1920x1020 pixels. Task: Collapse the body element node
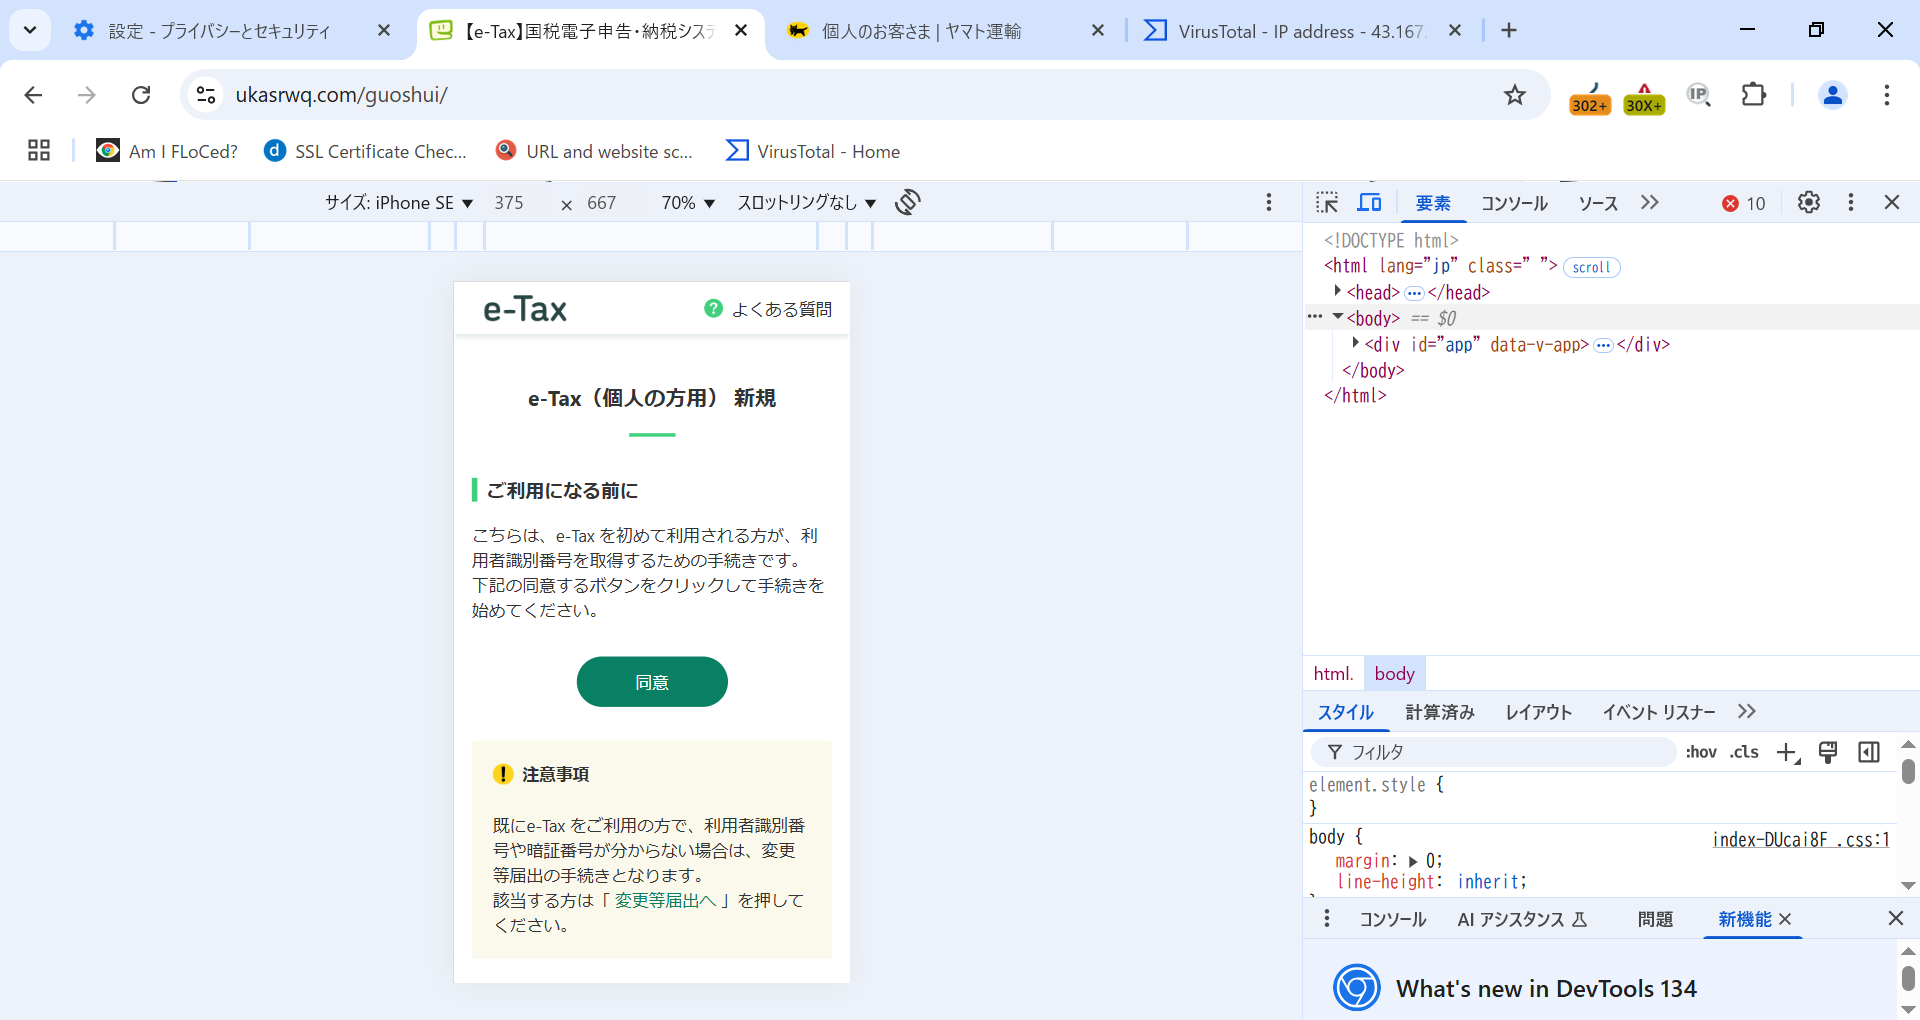(x=1337, y=317)
